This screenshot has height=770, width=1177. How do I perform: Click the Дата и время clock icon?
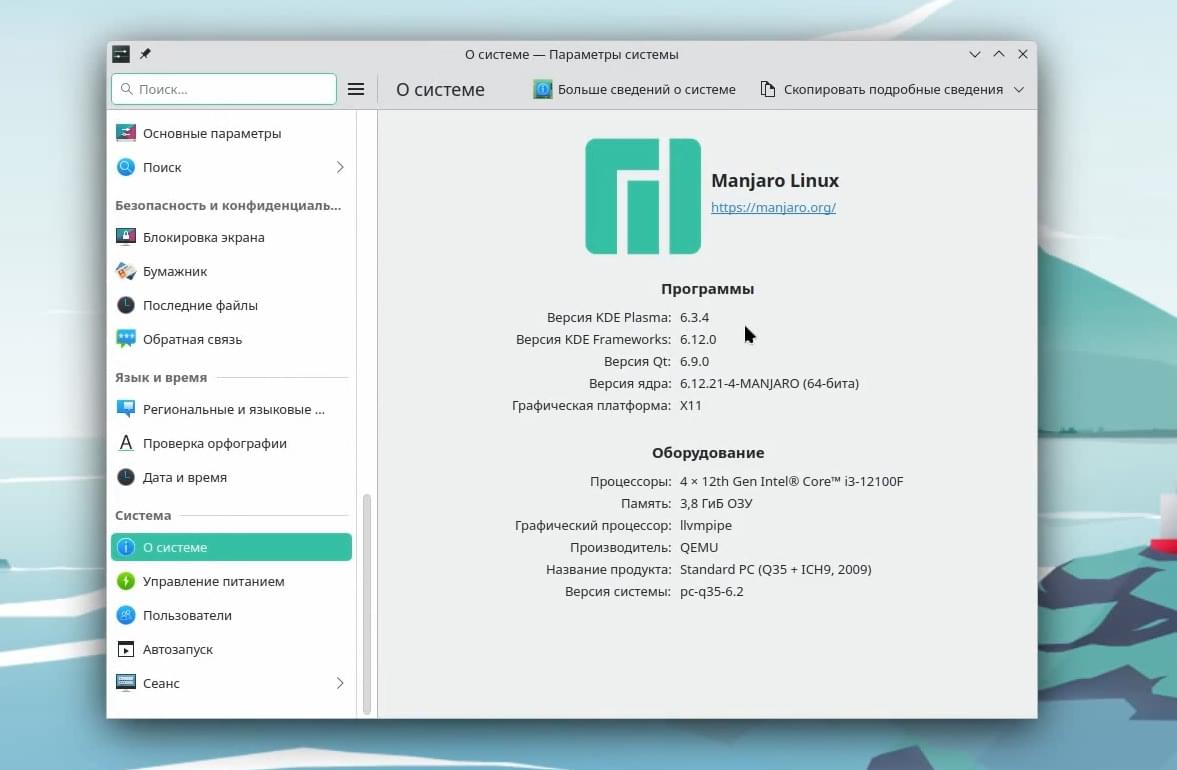click(125, 477)
